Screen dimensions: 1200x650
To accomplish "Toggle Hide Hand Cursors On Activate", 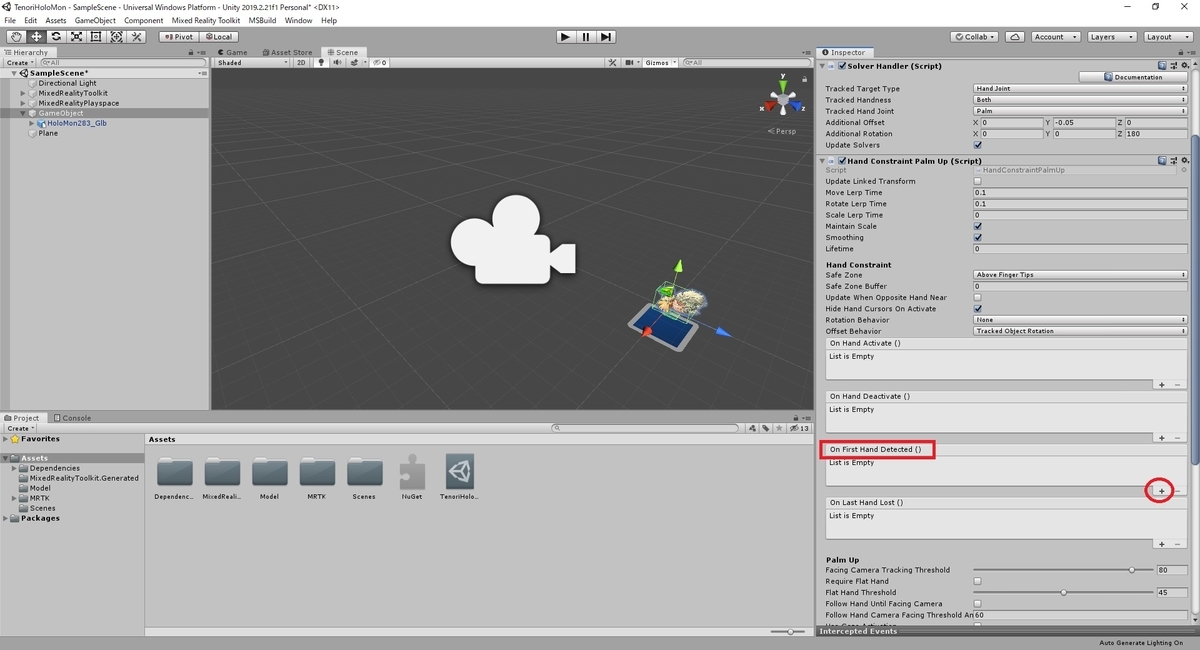I will click(977, 308).
